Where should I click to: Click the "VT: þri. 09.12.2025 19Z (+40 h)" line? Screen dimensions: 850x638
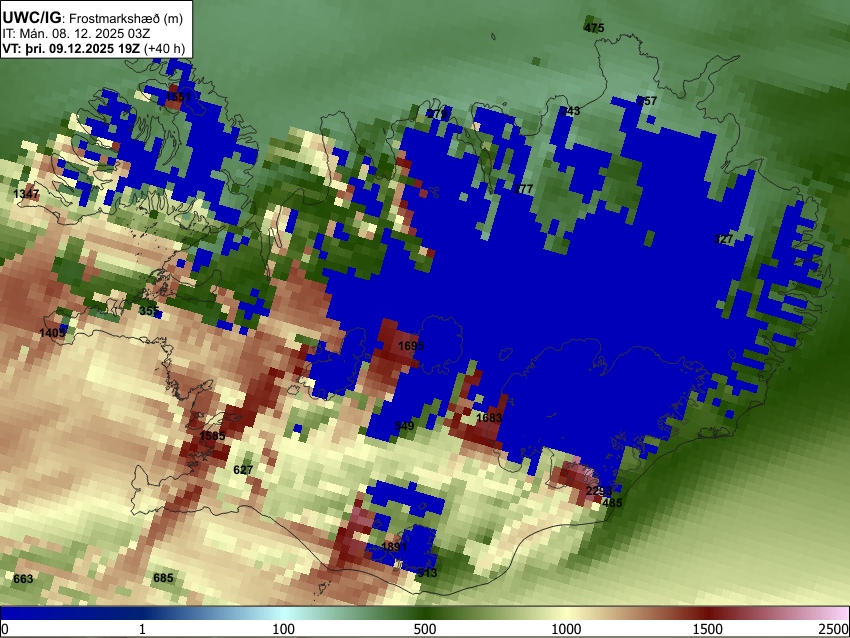94,48
